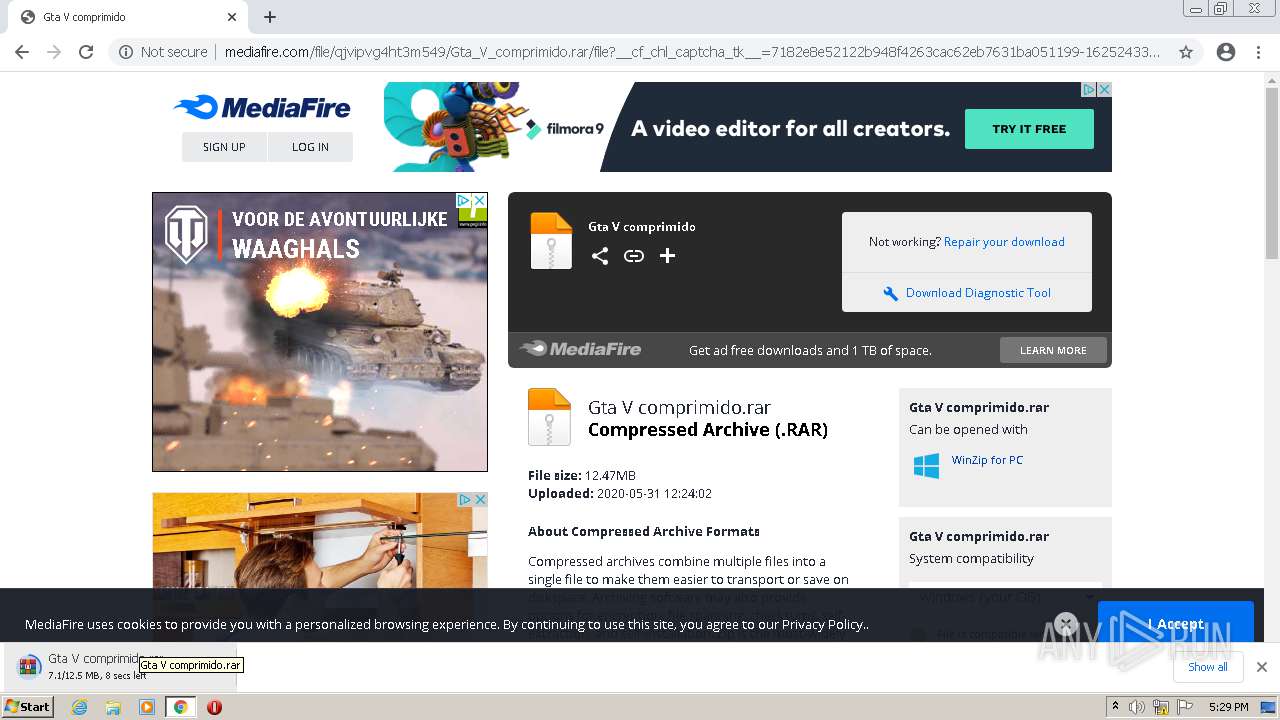
Task: Close the World of Tanks ad
Action: point(480,200)
